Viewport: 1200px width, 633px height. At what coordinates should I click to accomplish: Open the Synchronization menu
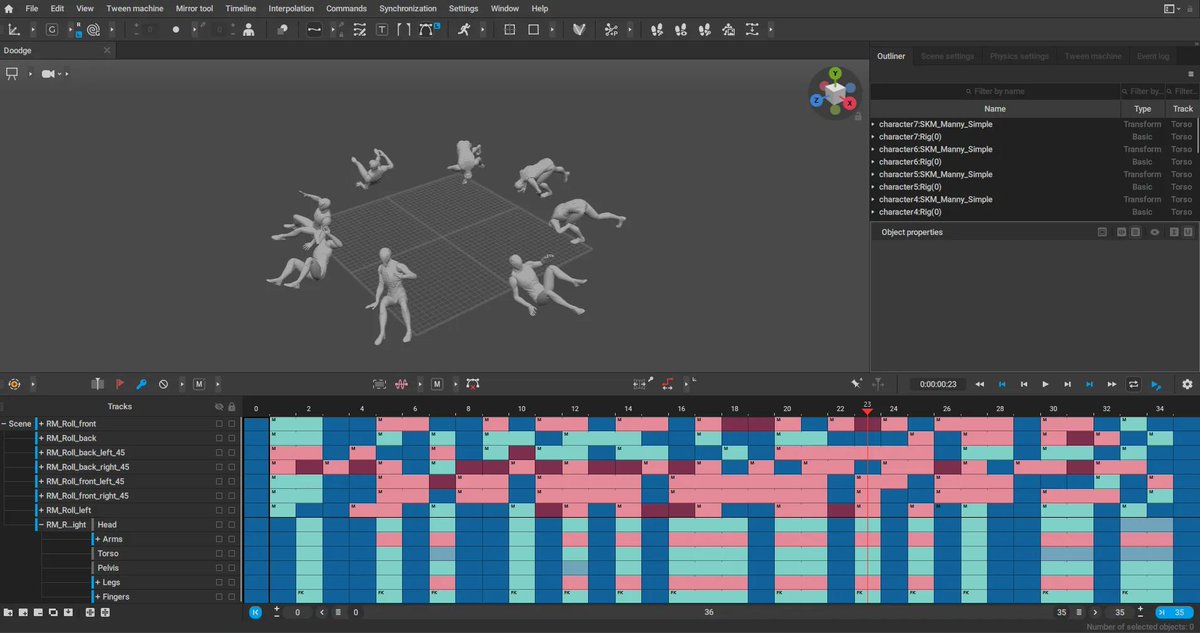click(x=408, y=8)
